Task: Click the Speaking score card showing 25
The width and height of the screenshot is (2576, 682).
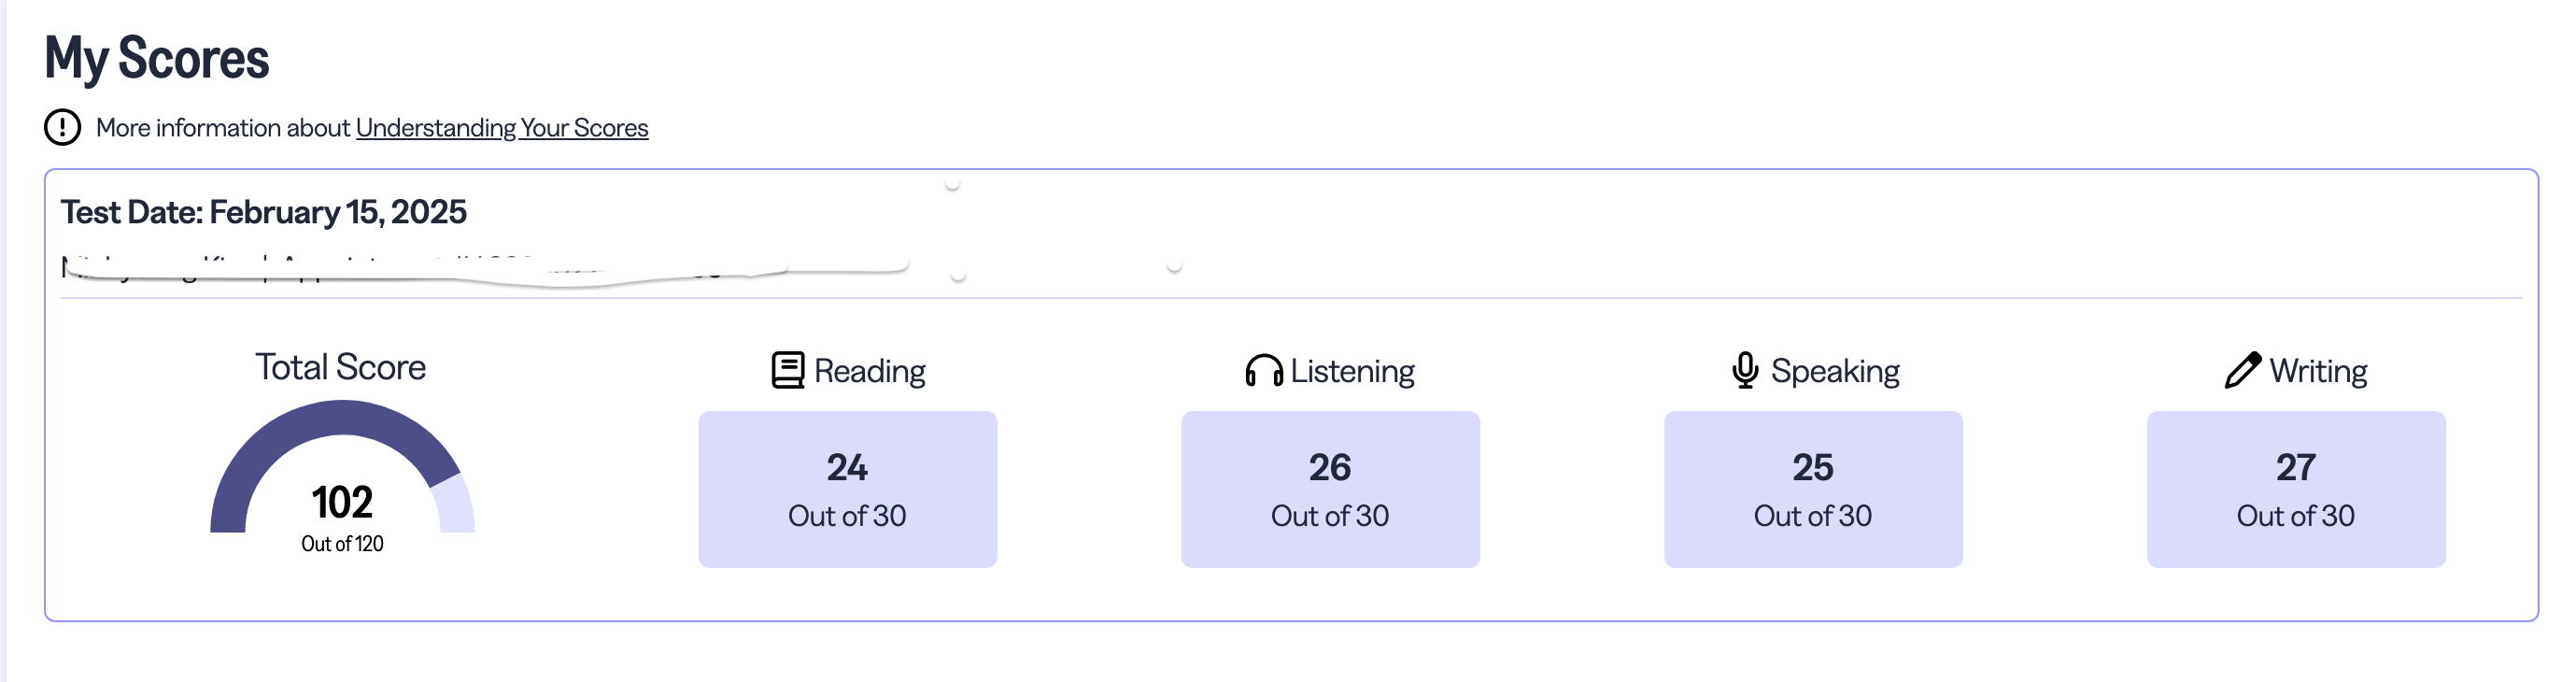Action: click(x=1813, y=489)
